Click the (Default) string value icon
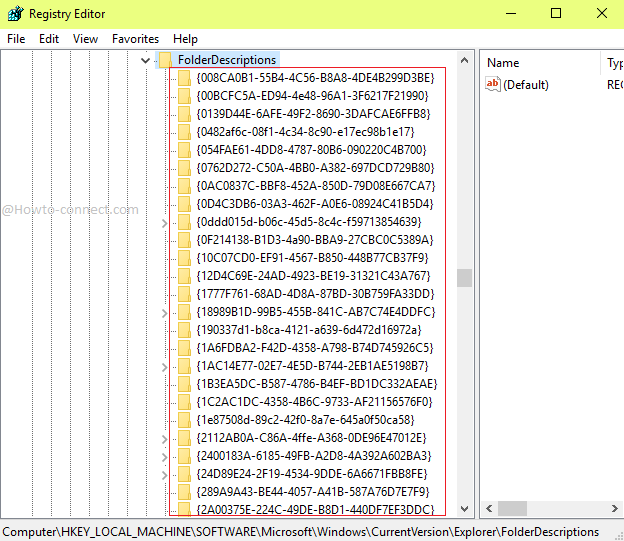Screen dimensions: 624x541 [x=493, y=84]
